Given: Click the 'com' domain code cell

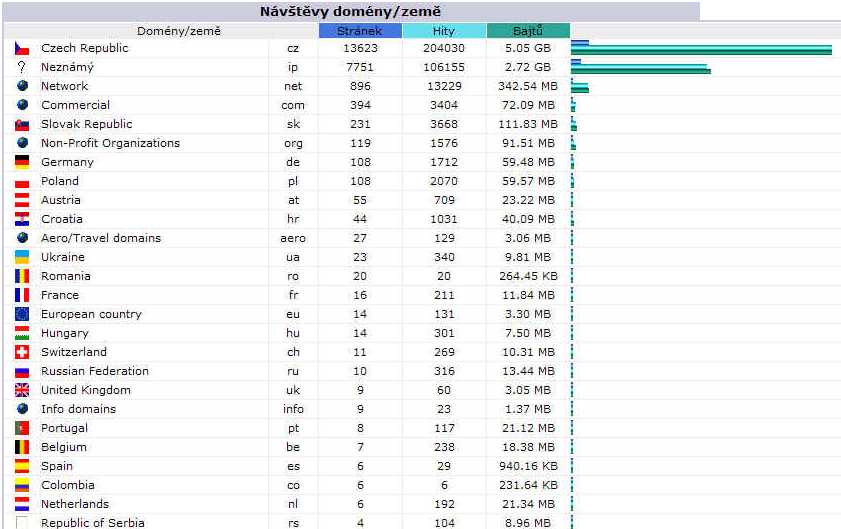Looking at the screenshot, I should pyautogui.click(x=293, y=105).
